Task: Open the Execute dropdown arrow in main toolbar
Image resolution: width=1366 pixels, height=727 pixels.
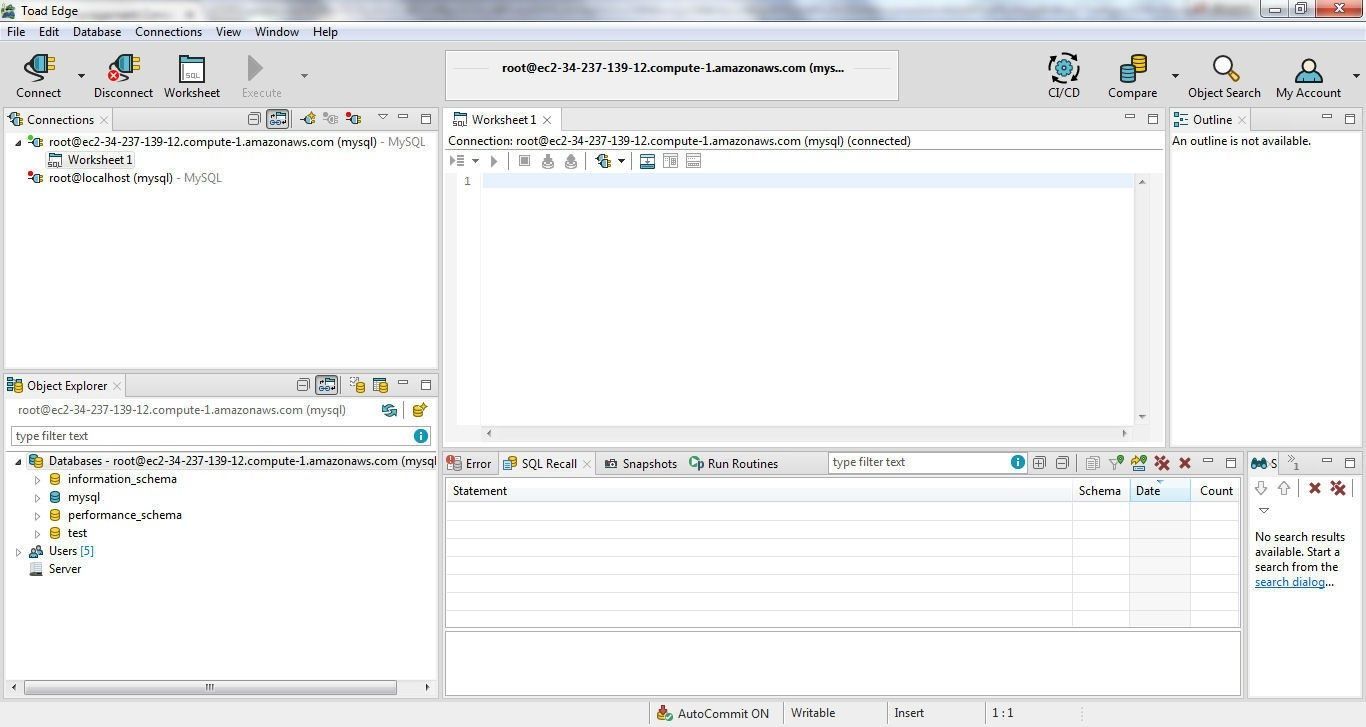Action: 304,75
